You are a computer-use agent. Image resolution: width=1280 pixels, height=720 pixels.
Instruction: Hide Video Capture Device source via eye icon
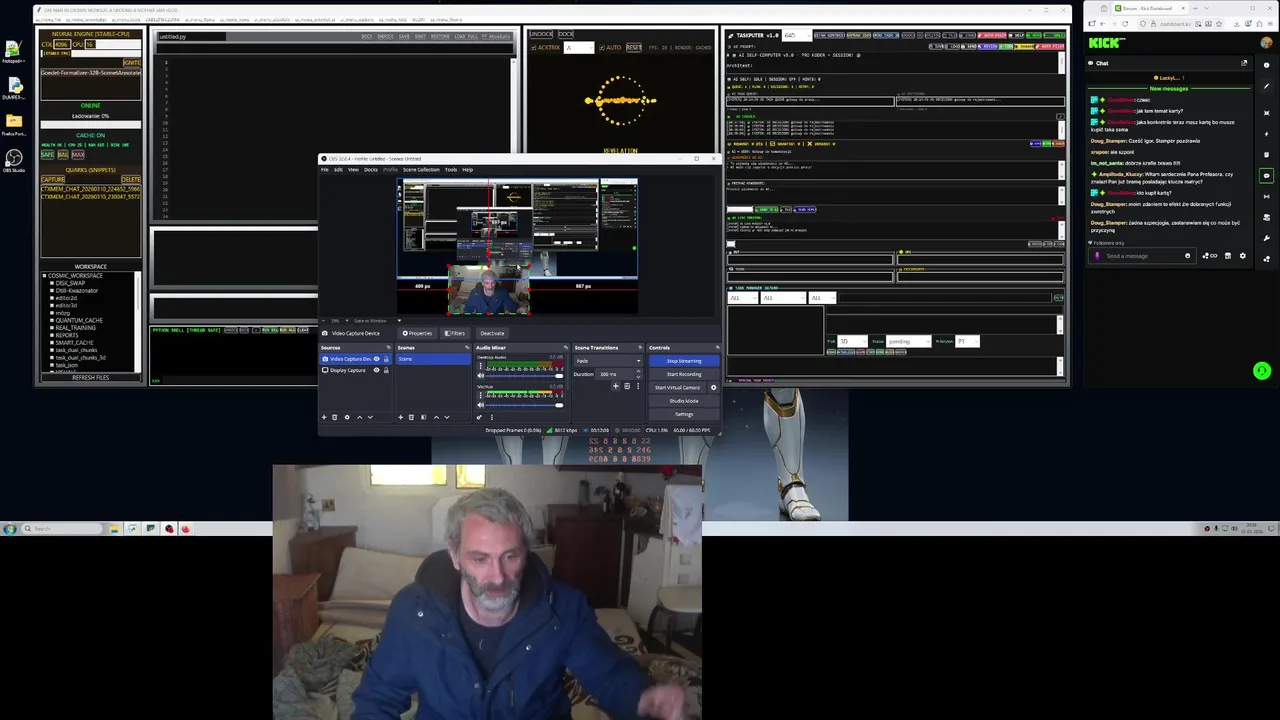click(376, 359)
